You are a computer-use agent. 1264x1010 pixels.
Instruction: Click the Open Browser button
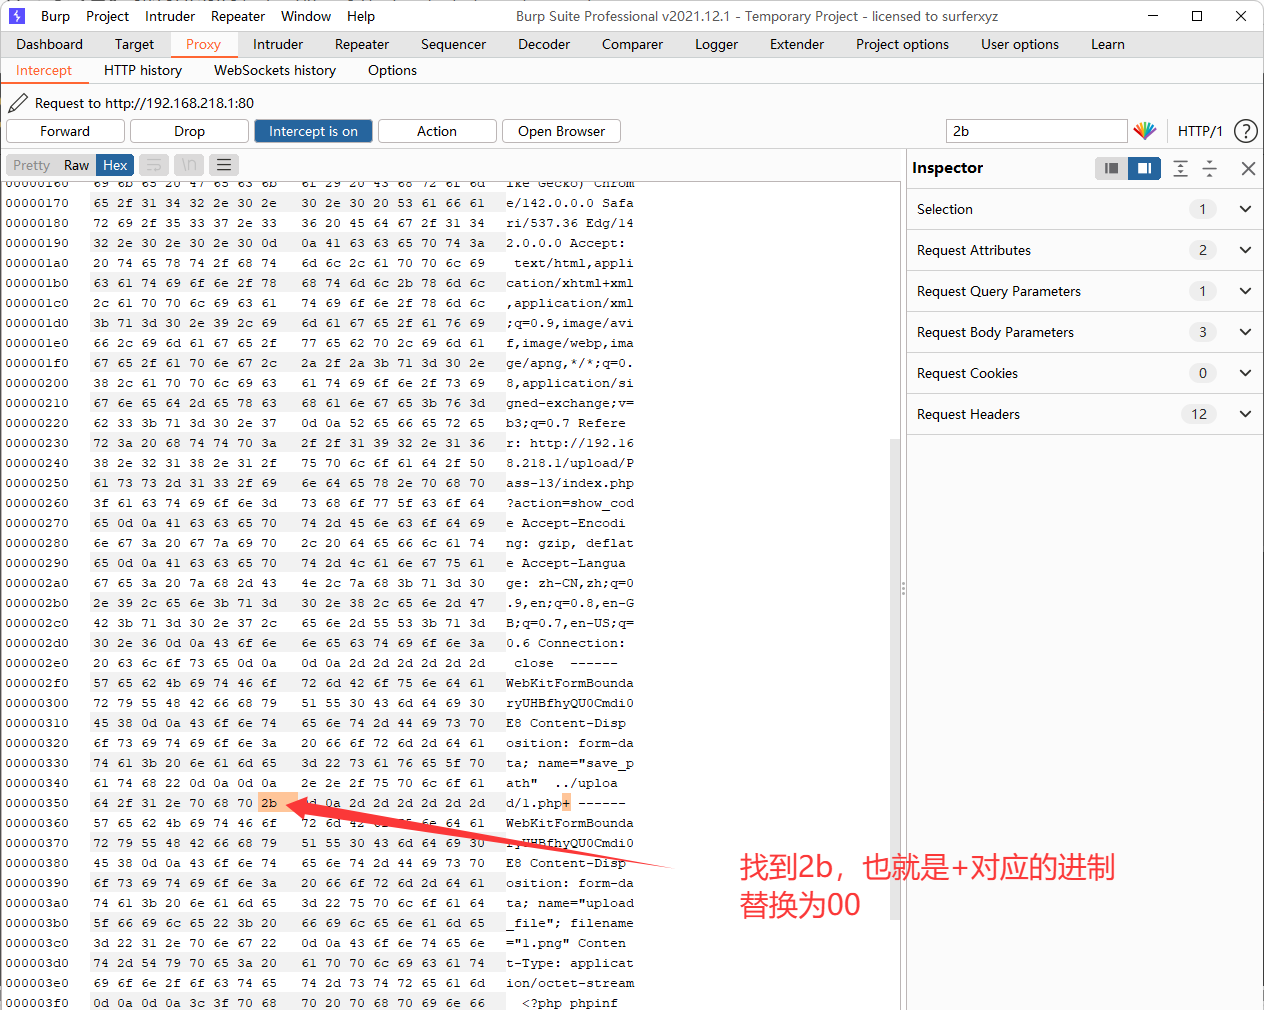coord(561,131)
